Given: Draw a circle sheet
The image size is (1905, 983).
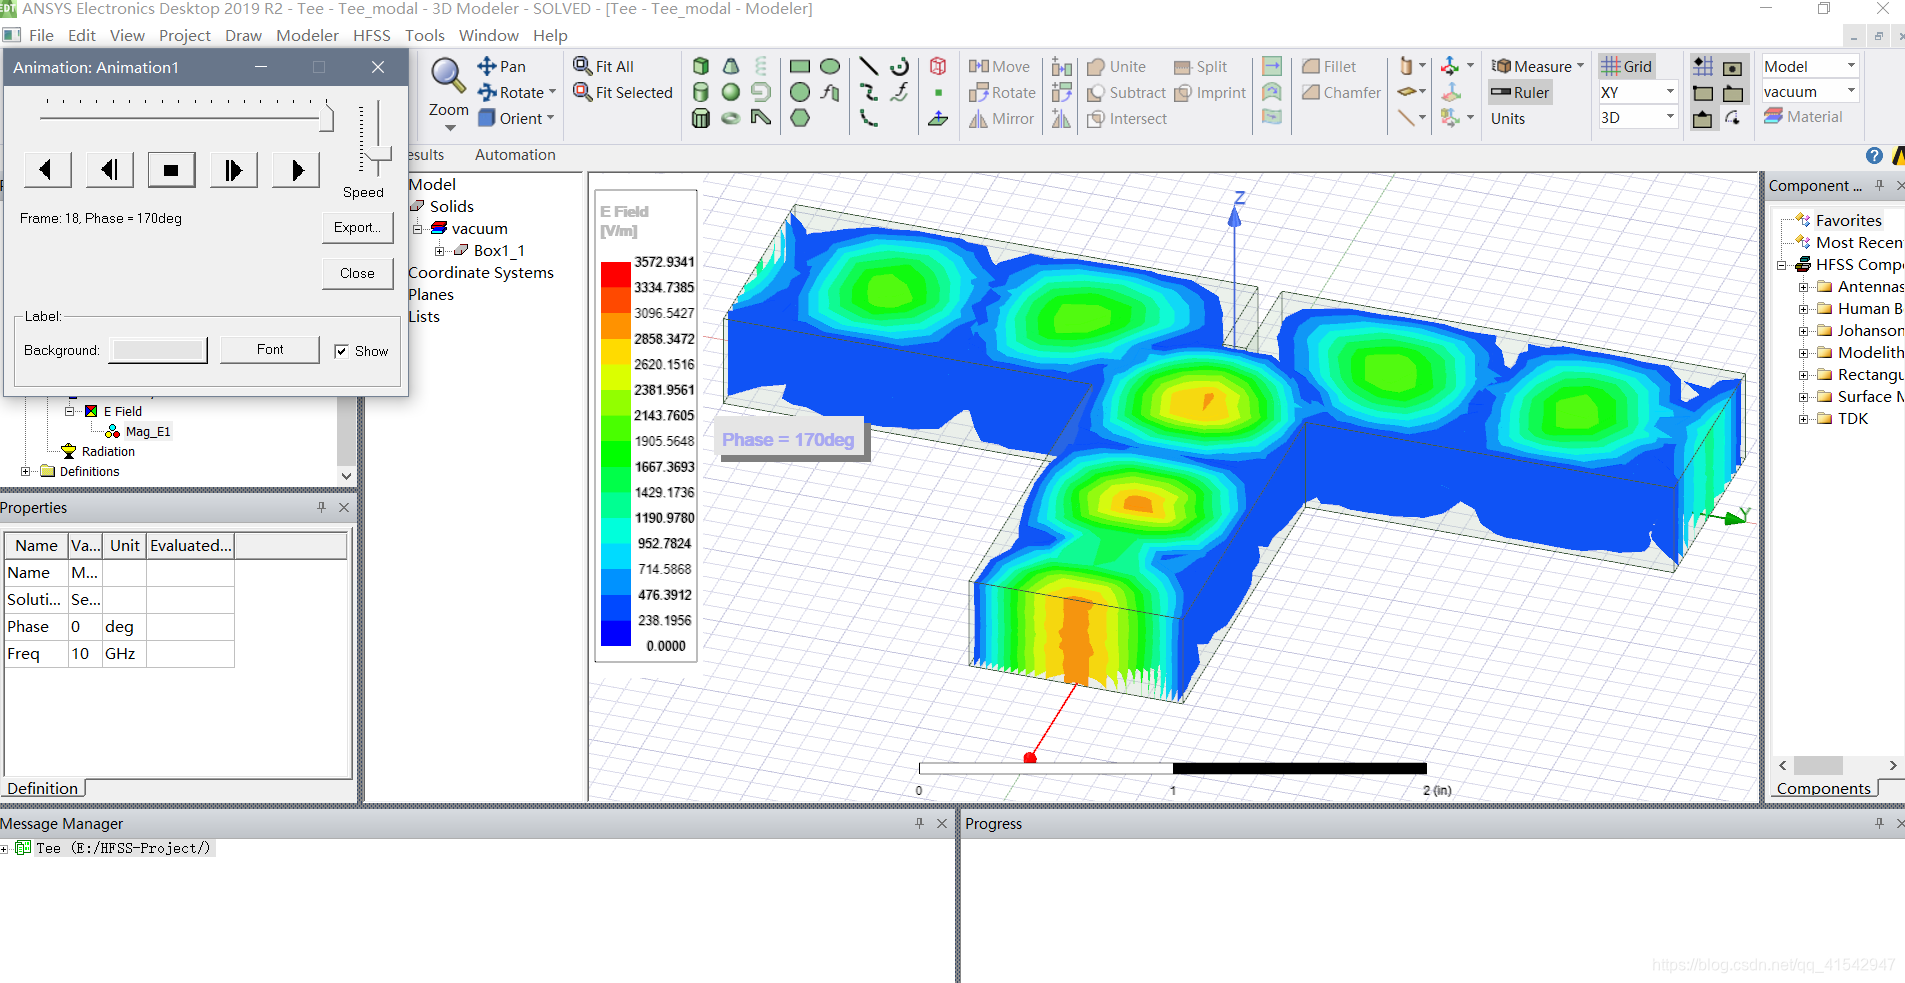Looking at the screenshot, I should click(x=800, y=92).
